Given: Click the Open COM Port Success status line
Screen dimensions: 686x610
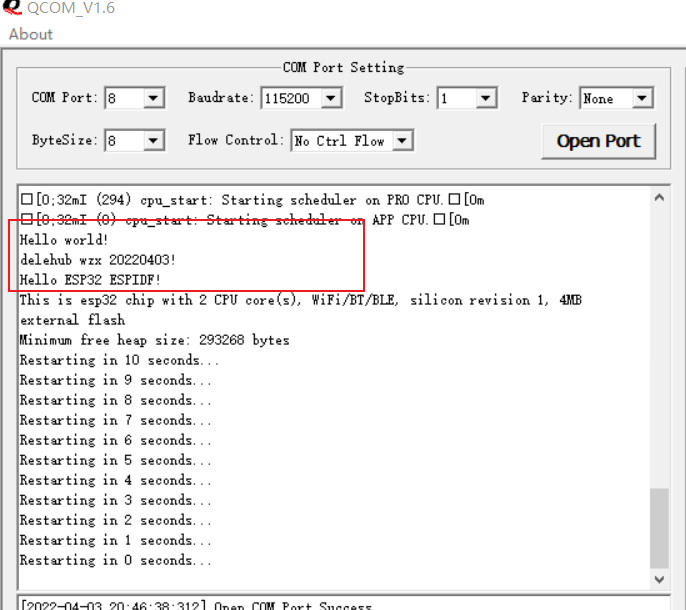Looking at the screenshot, I should click(197, 605).
